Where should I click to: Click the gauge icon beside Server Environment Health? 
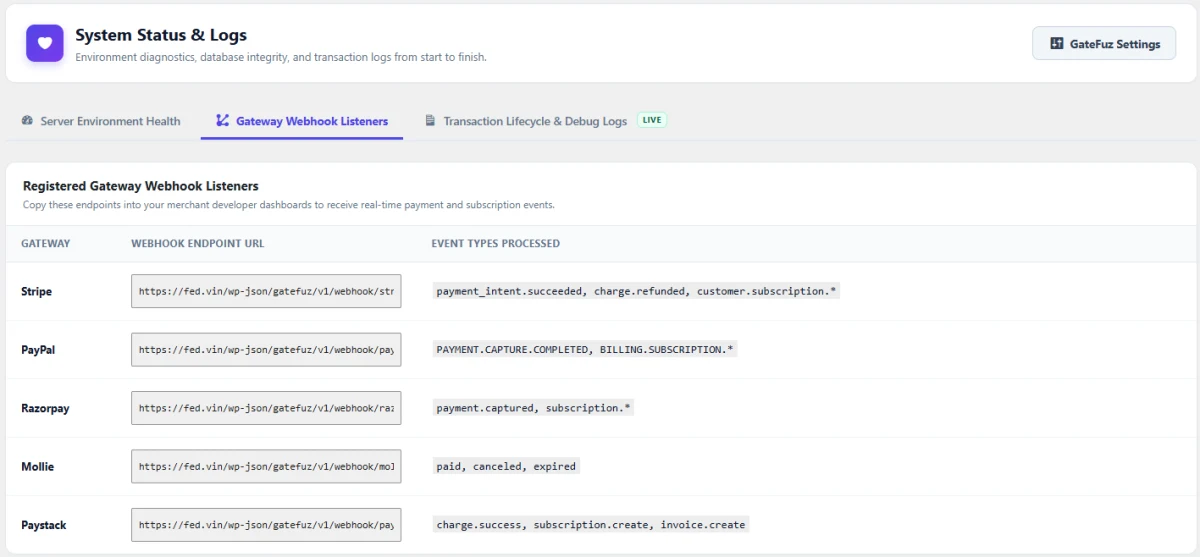27,121
